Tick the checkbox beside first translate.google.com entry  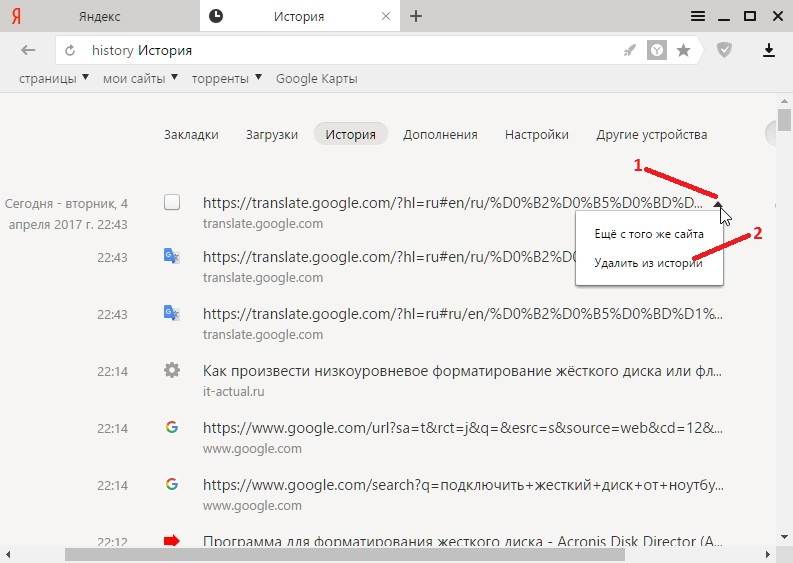pos(172,202)
